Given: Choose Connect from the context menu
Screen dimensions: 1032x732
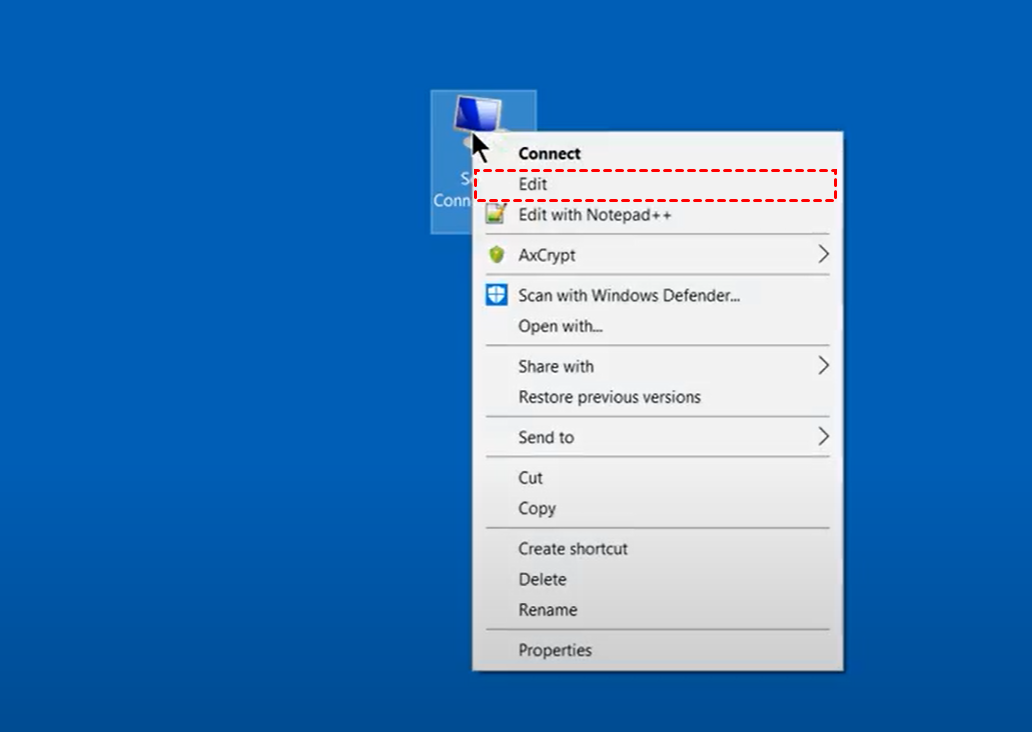Looking at the screenshot, I should coord(658,153).
